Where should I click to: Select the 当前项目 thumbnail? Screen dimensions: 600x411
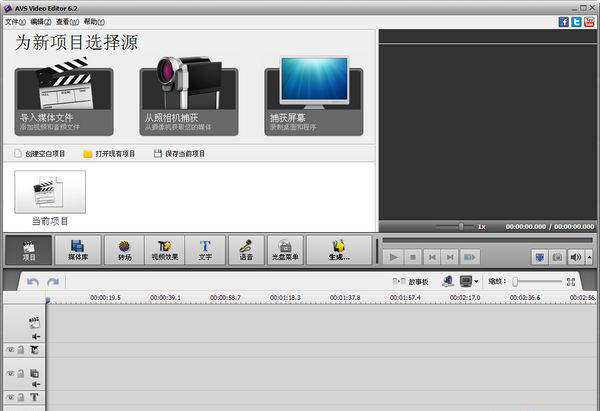tap(50, 192)
